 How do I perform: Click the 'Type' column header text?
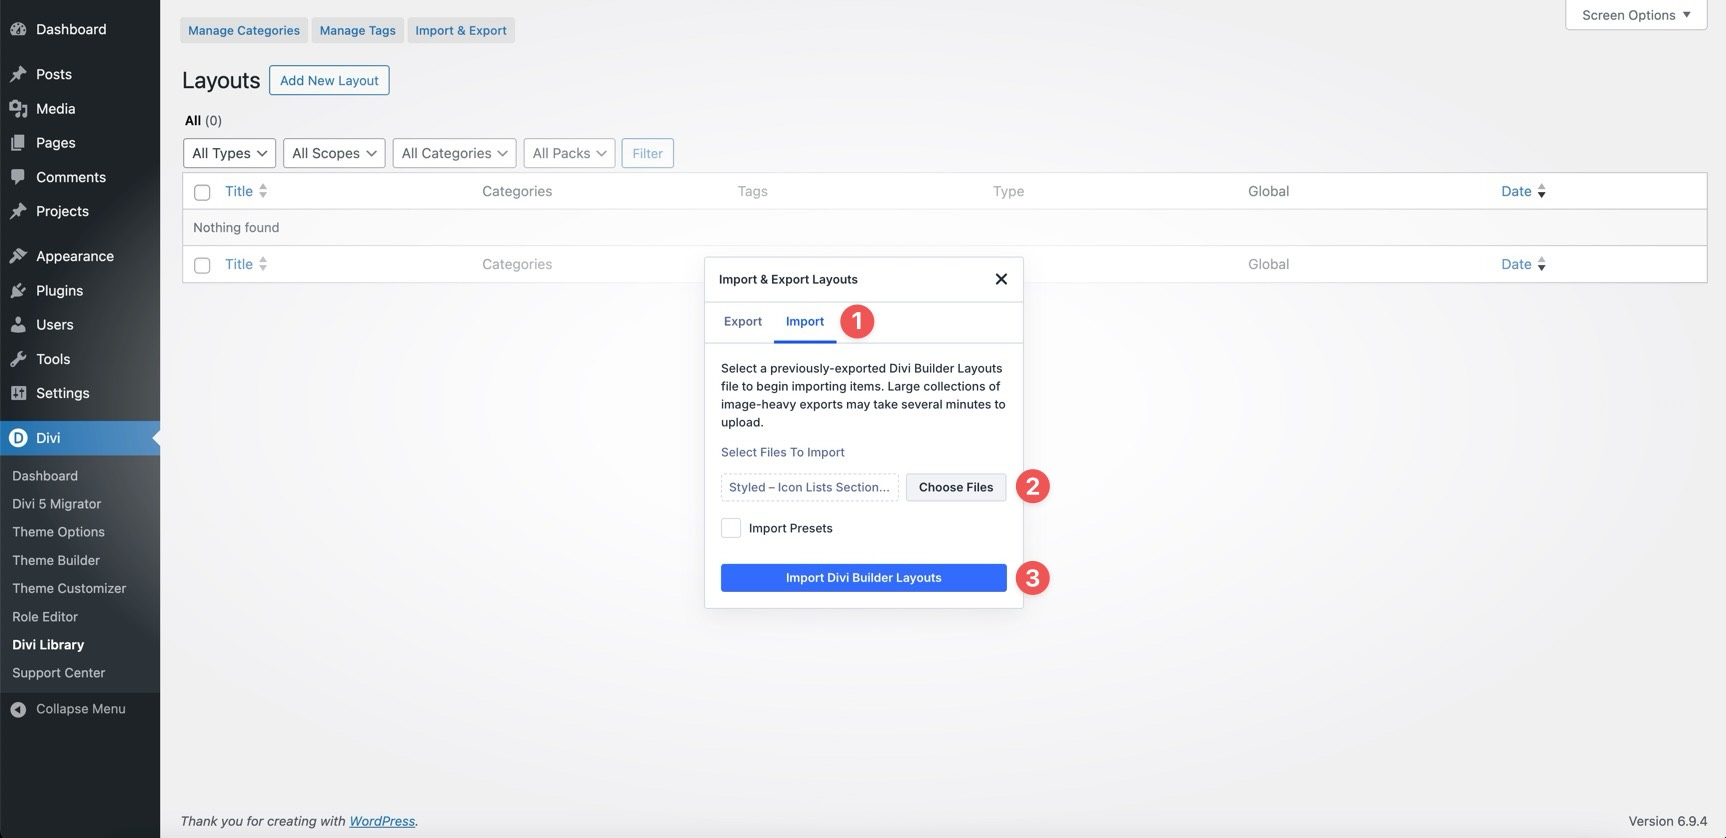tap(1008, 191)
